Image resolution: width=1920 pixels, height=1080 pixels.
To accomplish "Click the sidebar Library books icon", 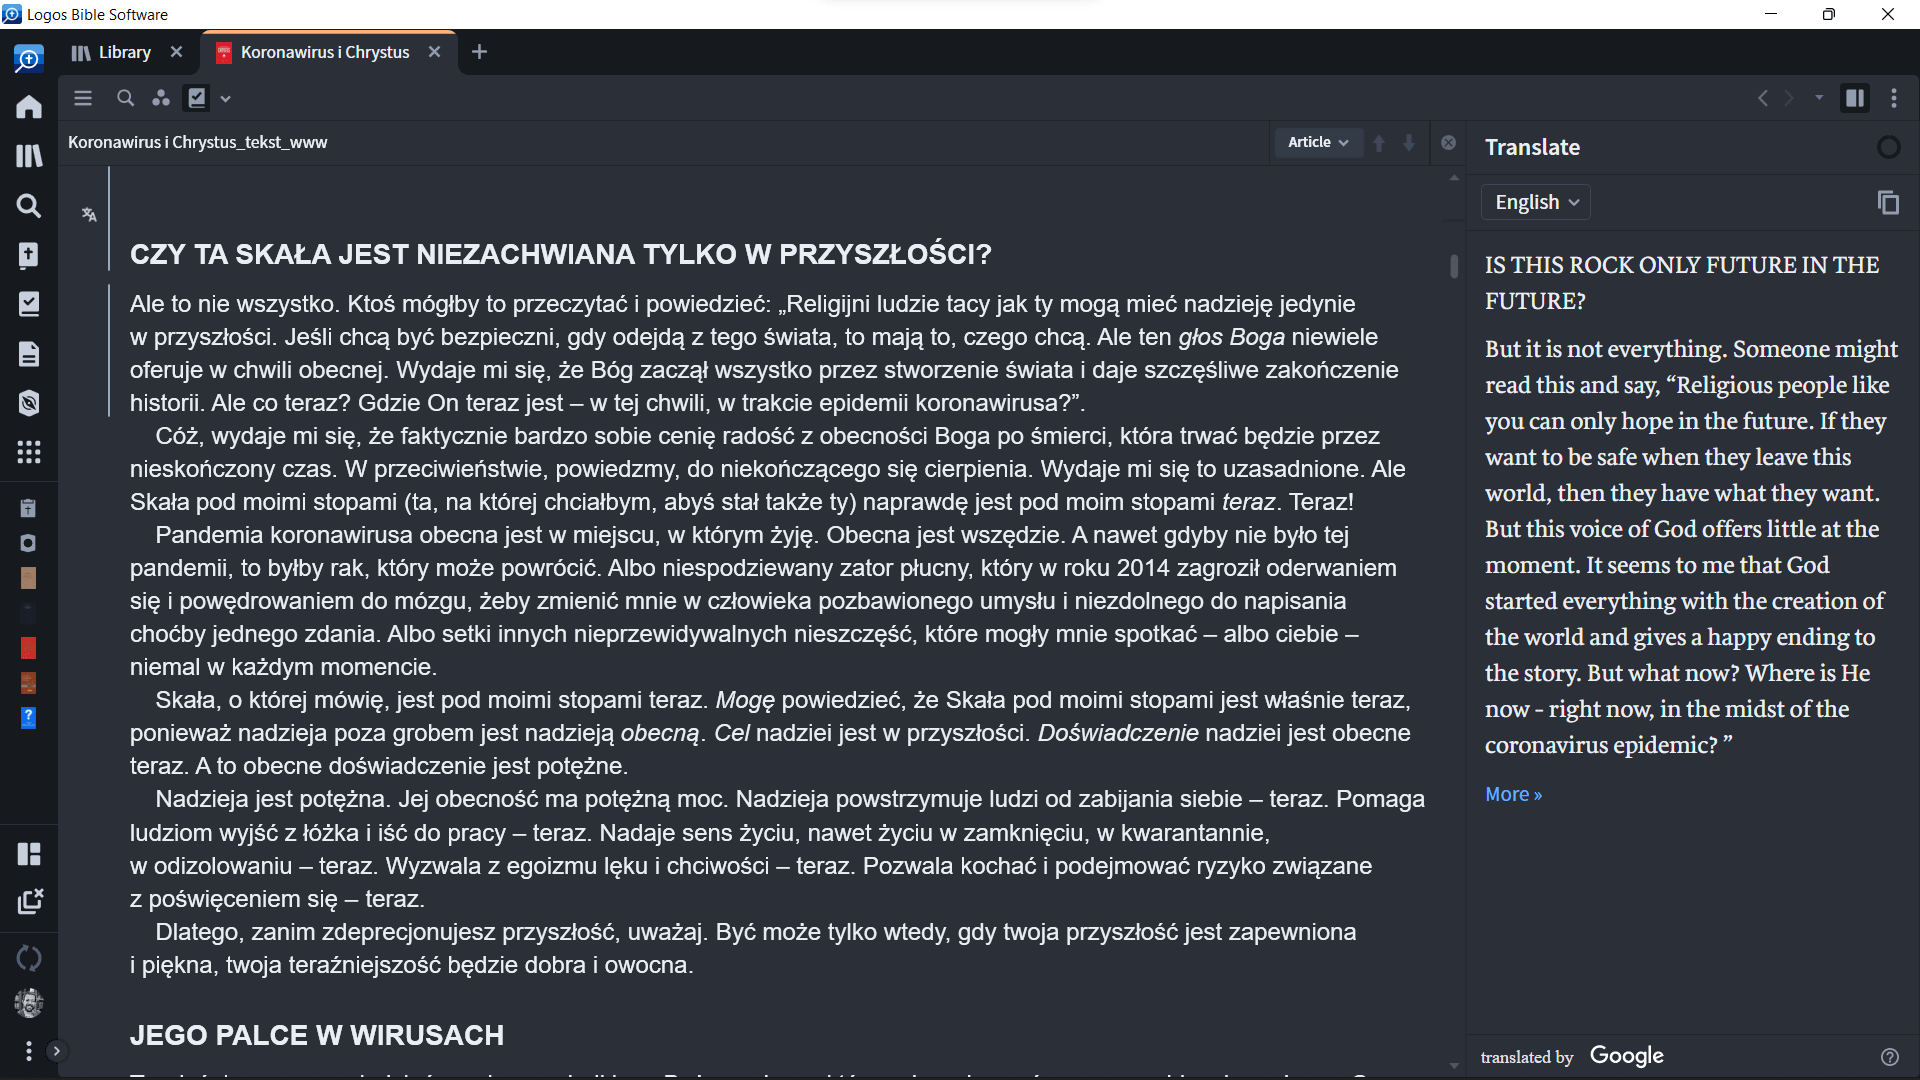I will tap(29, 156).
